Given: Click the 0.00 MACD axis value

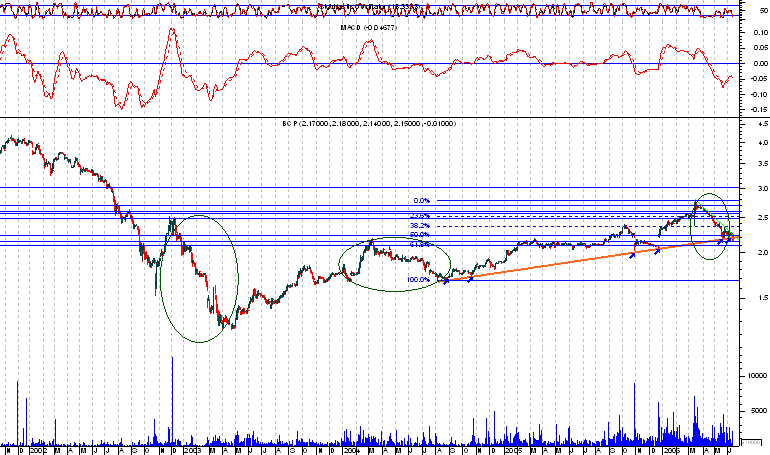Looking at the screenshot, I should tap(762, 63).
